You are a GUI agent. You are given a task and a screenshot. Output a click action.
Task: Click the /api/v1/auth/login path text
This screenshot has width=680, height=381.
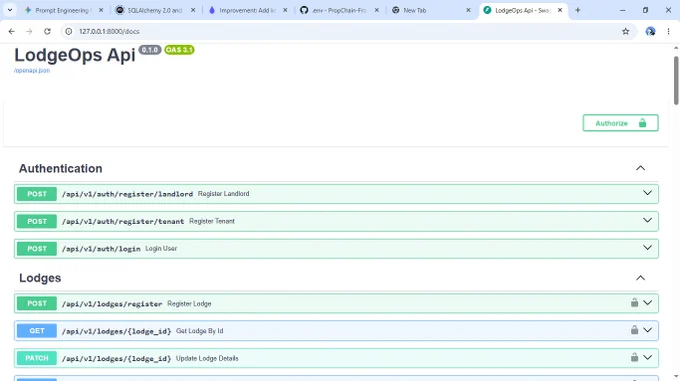101,249
